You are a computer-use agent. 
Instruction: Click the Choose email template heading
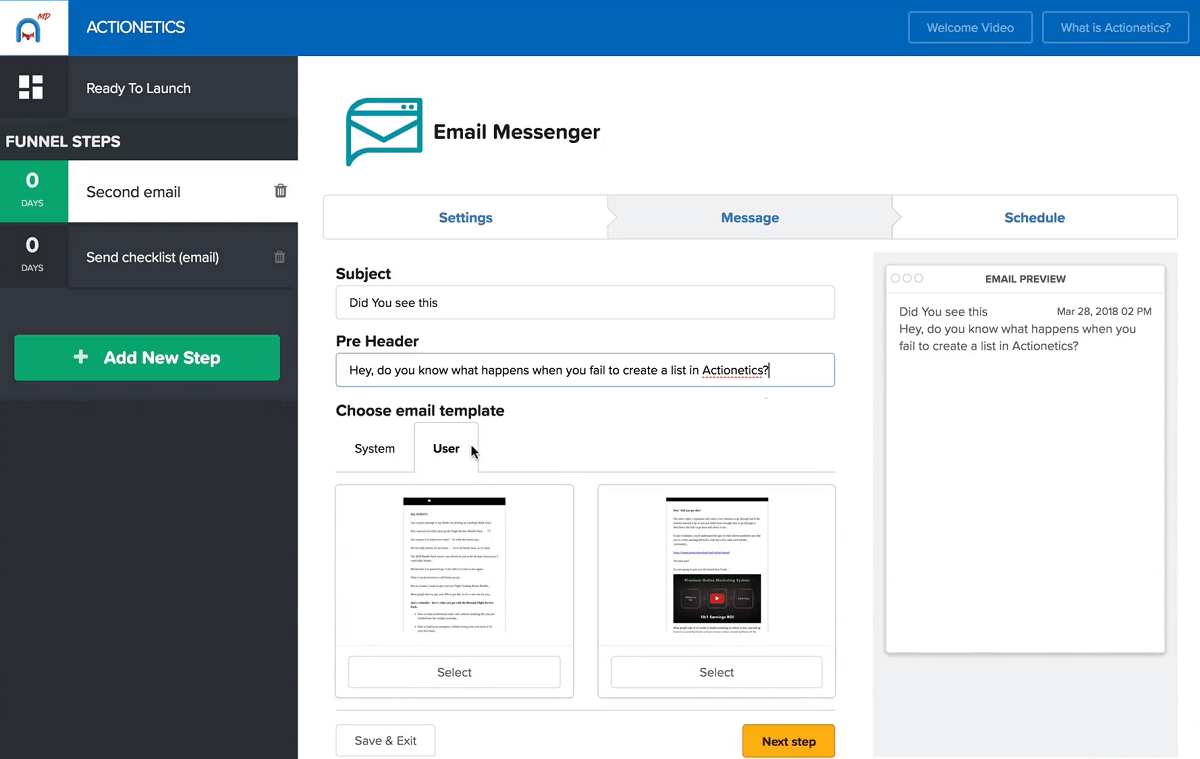click(x=420, y=411)
